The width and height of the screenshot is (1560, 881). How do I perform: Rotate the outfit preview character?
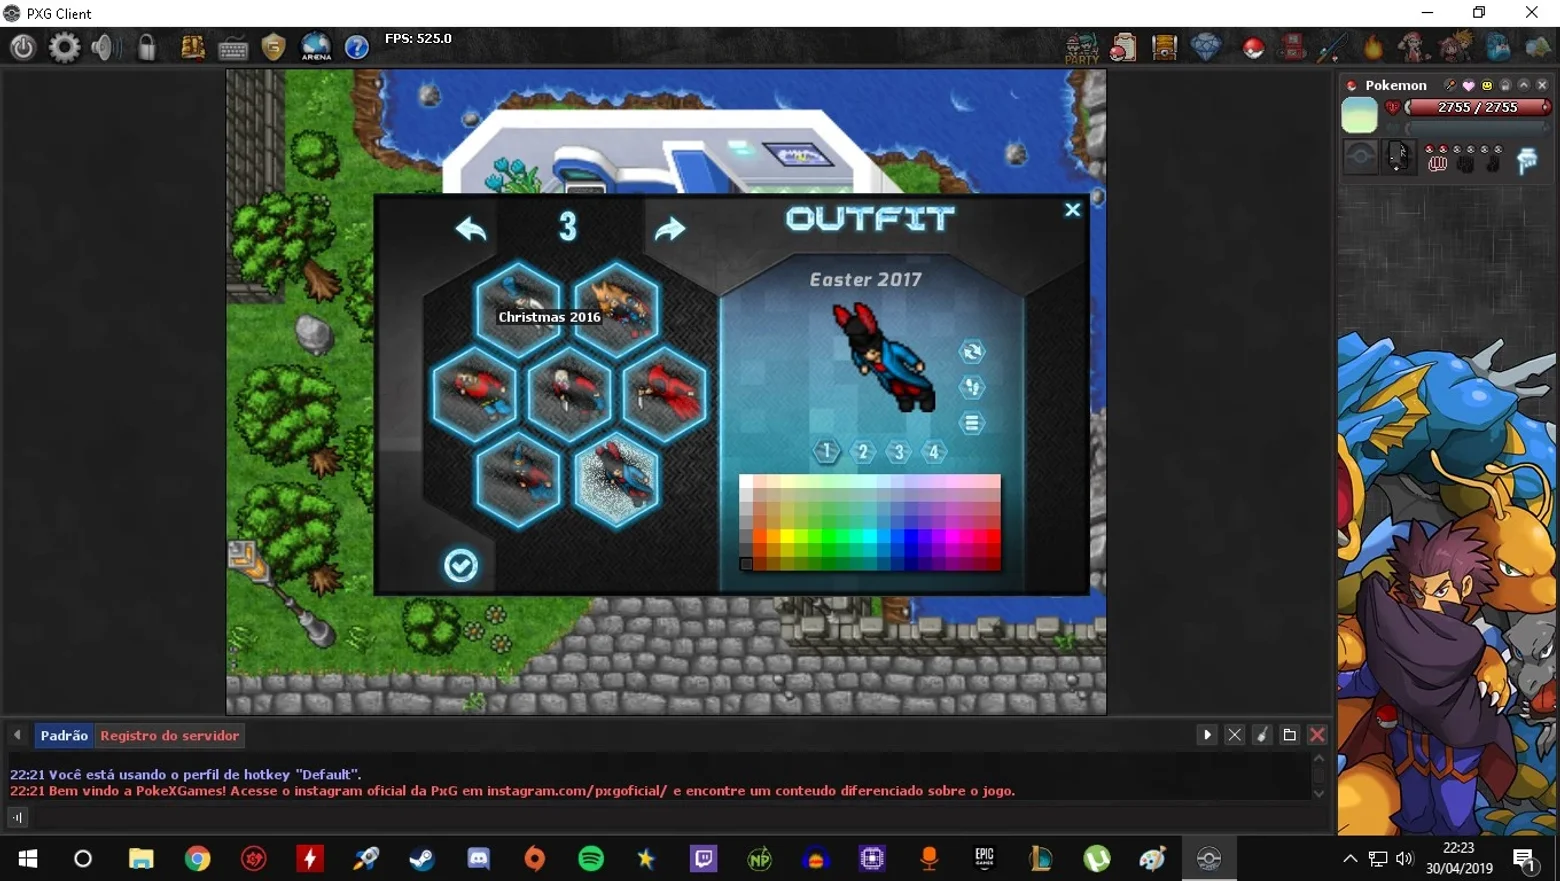point(971,352)
